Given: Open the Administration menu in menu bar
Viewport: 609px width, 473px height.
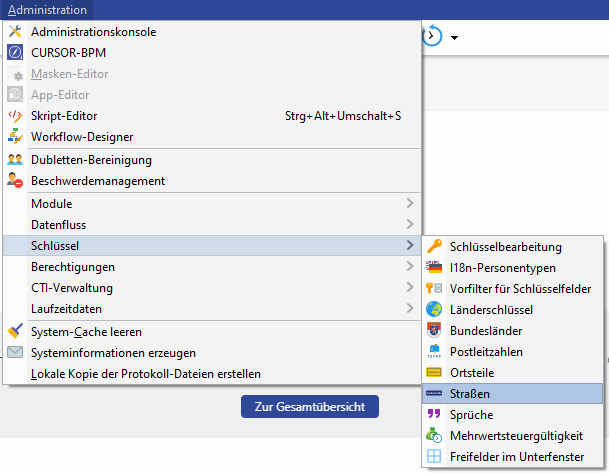Looking at the screenshot, I should [x=47, y=10].
